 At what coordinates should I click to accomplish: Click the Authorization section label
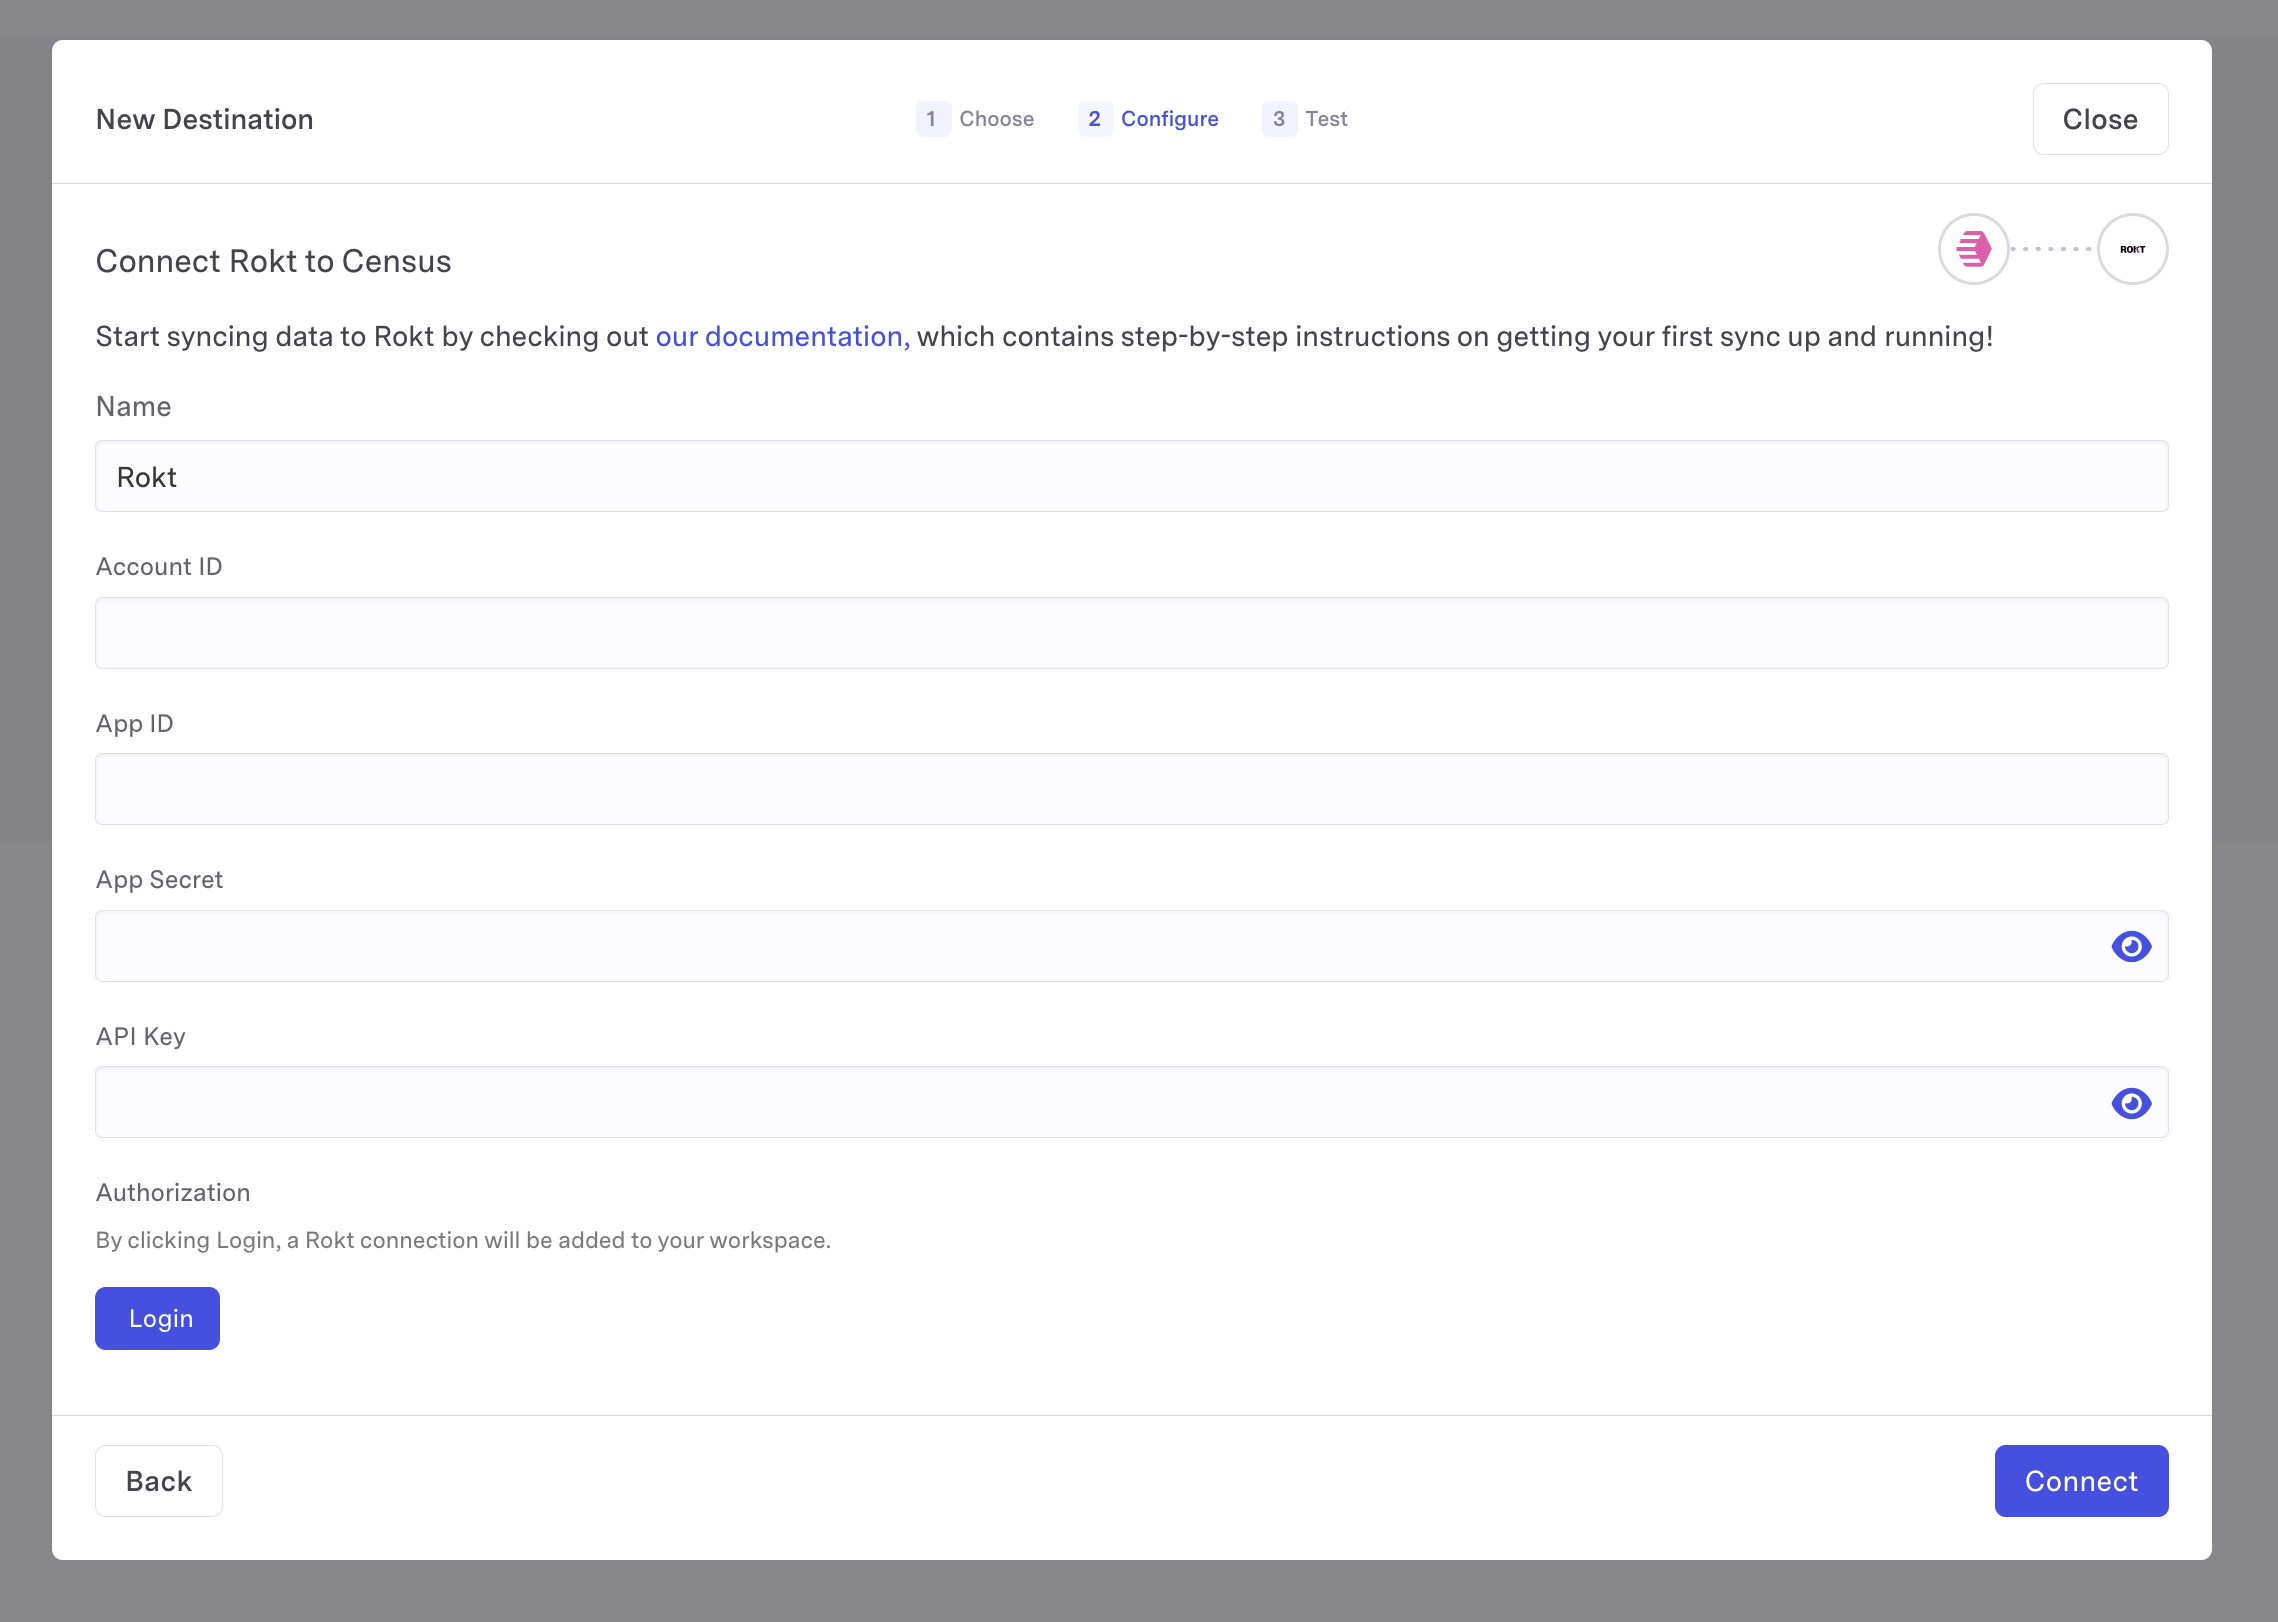(x=173, y=1192)
